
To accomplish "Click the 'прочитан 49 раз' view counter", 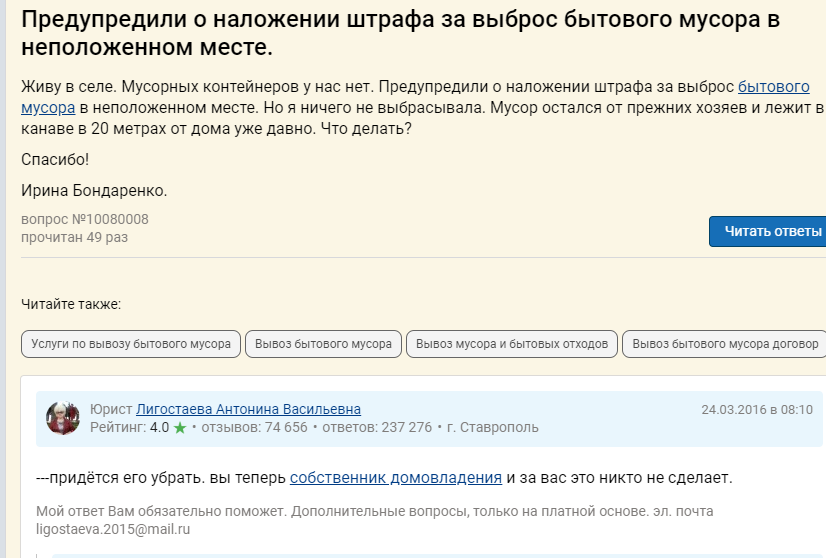I will point(74,237).
